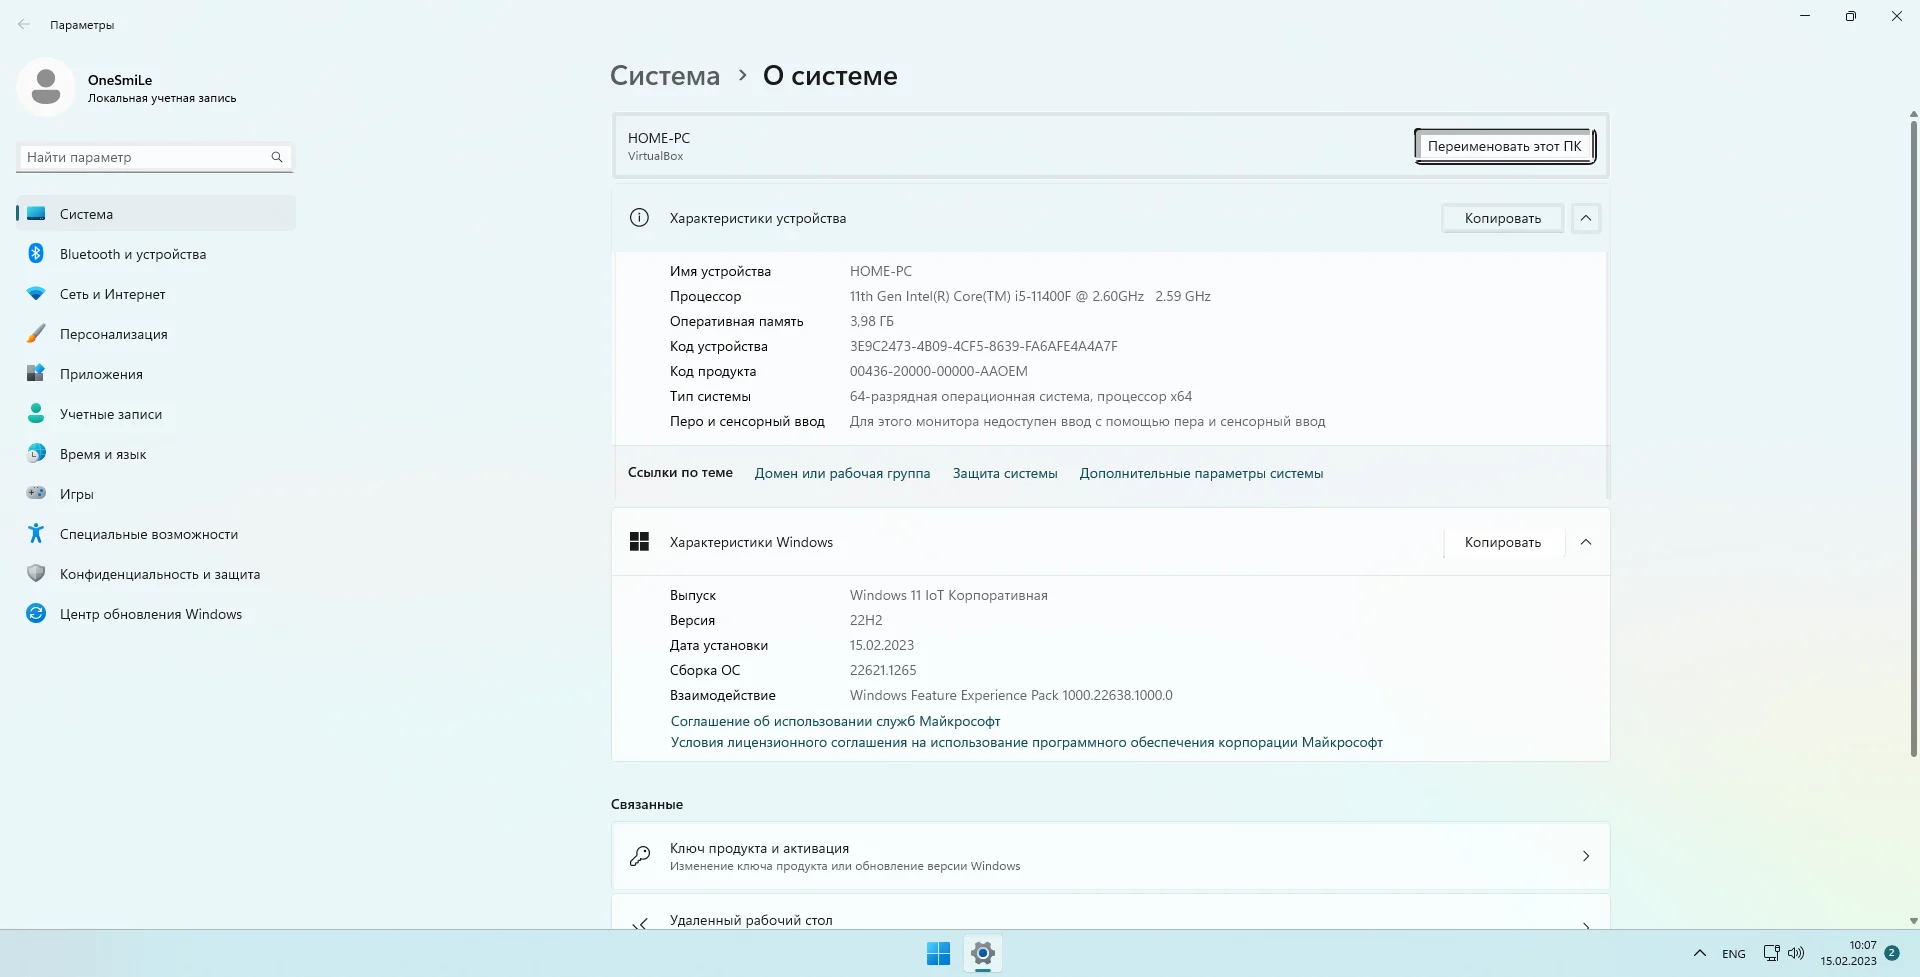This screenshot has height=977, width=1920.
Task: Open the Windows Start button on taskbar
Action: click(x=938, y=954)
